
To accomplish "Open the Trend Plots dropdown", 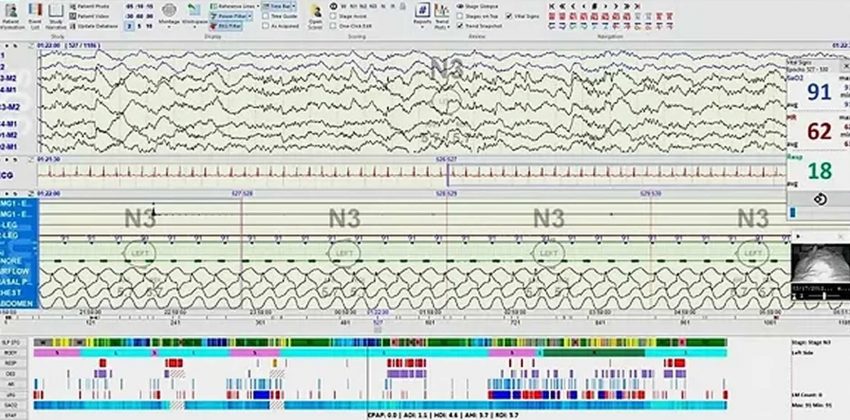I will (442, 15).
